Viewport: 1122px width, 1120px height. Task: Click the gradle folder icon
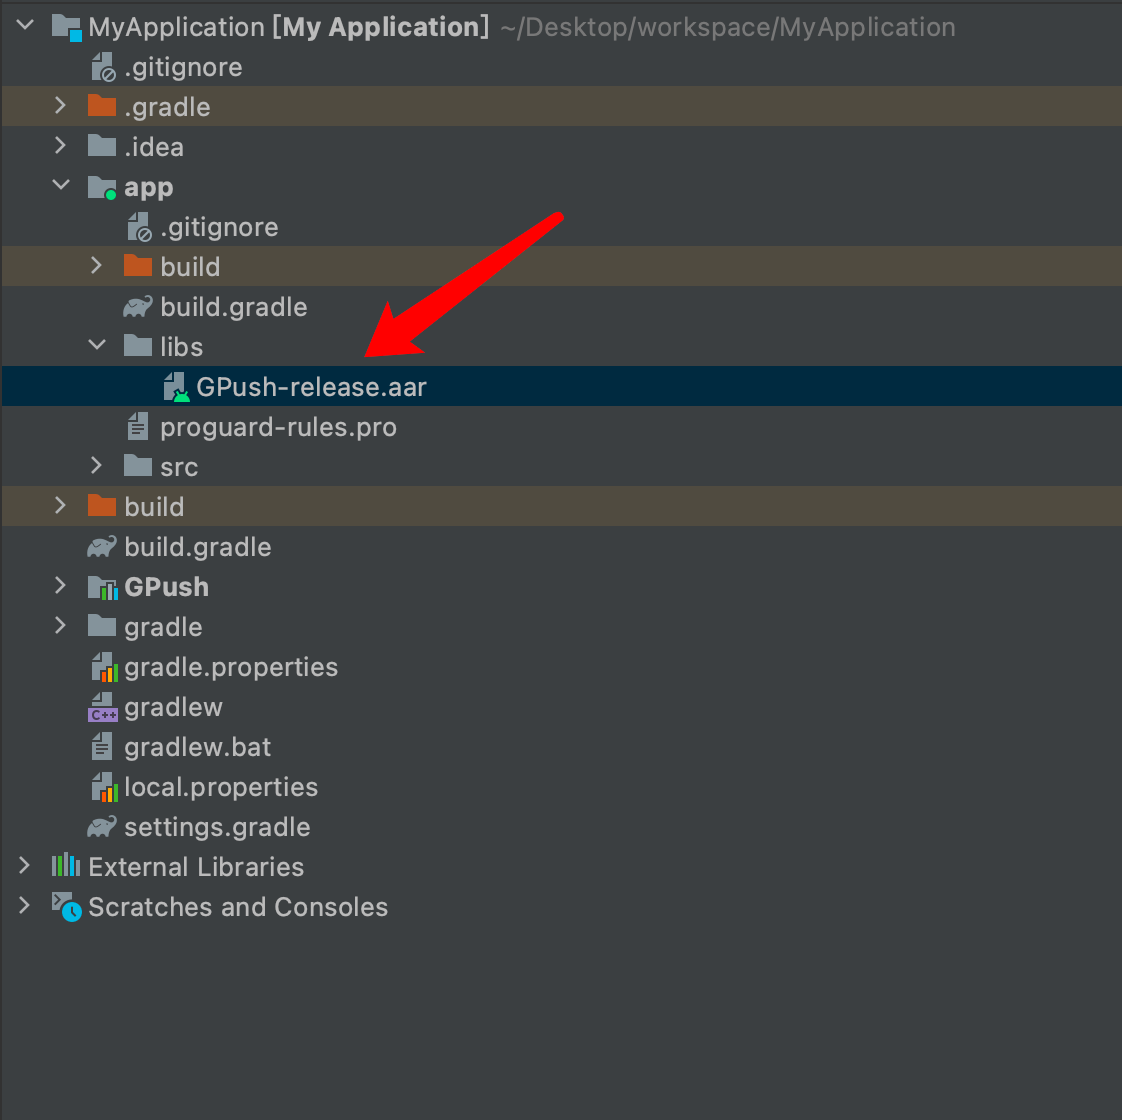[x=102, y=627]
